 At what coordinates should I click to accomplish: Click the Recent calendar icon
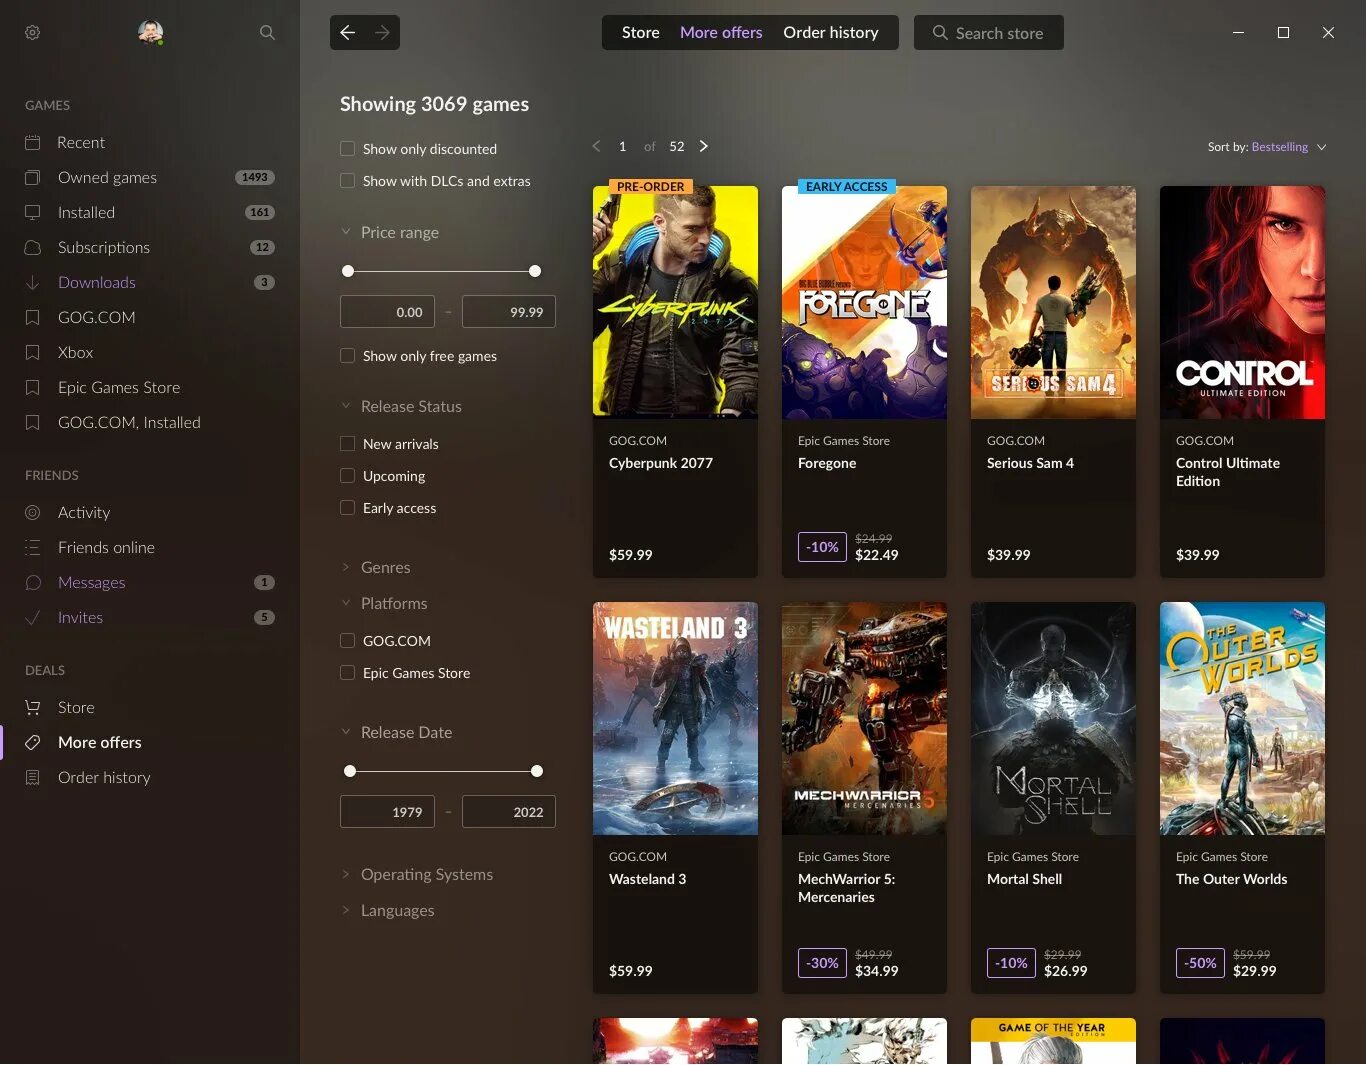point(33,143)
